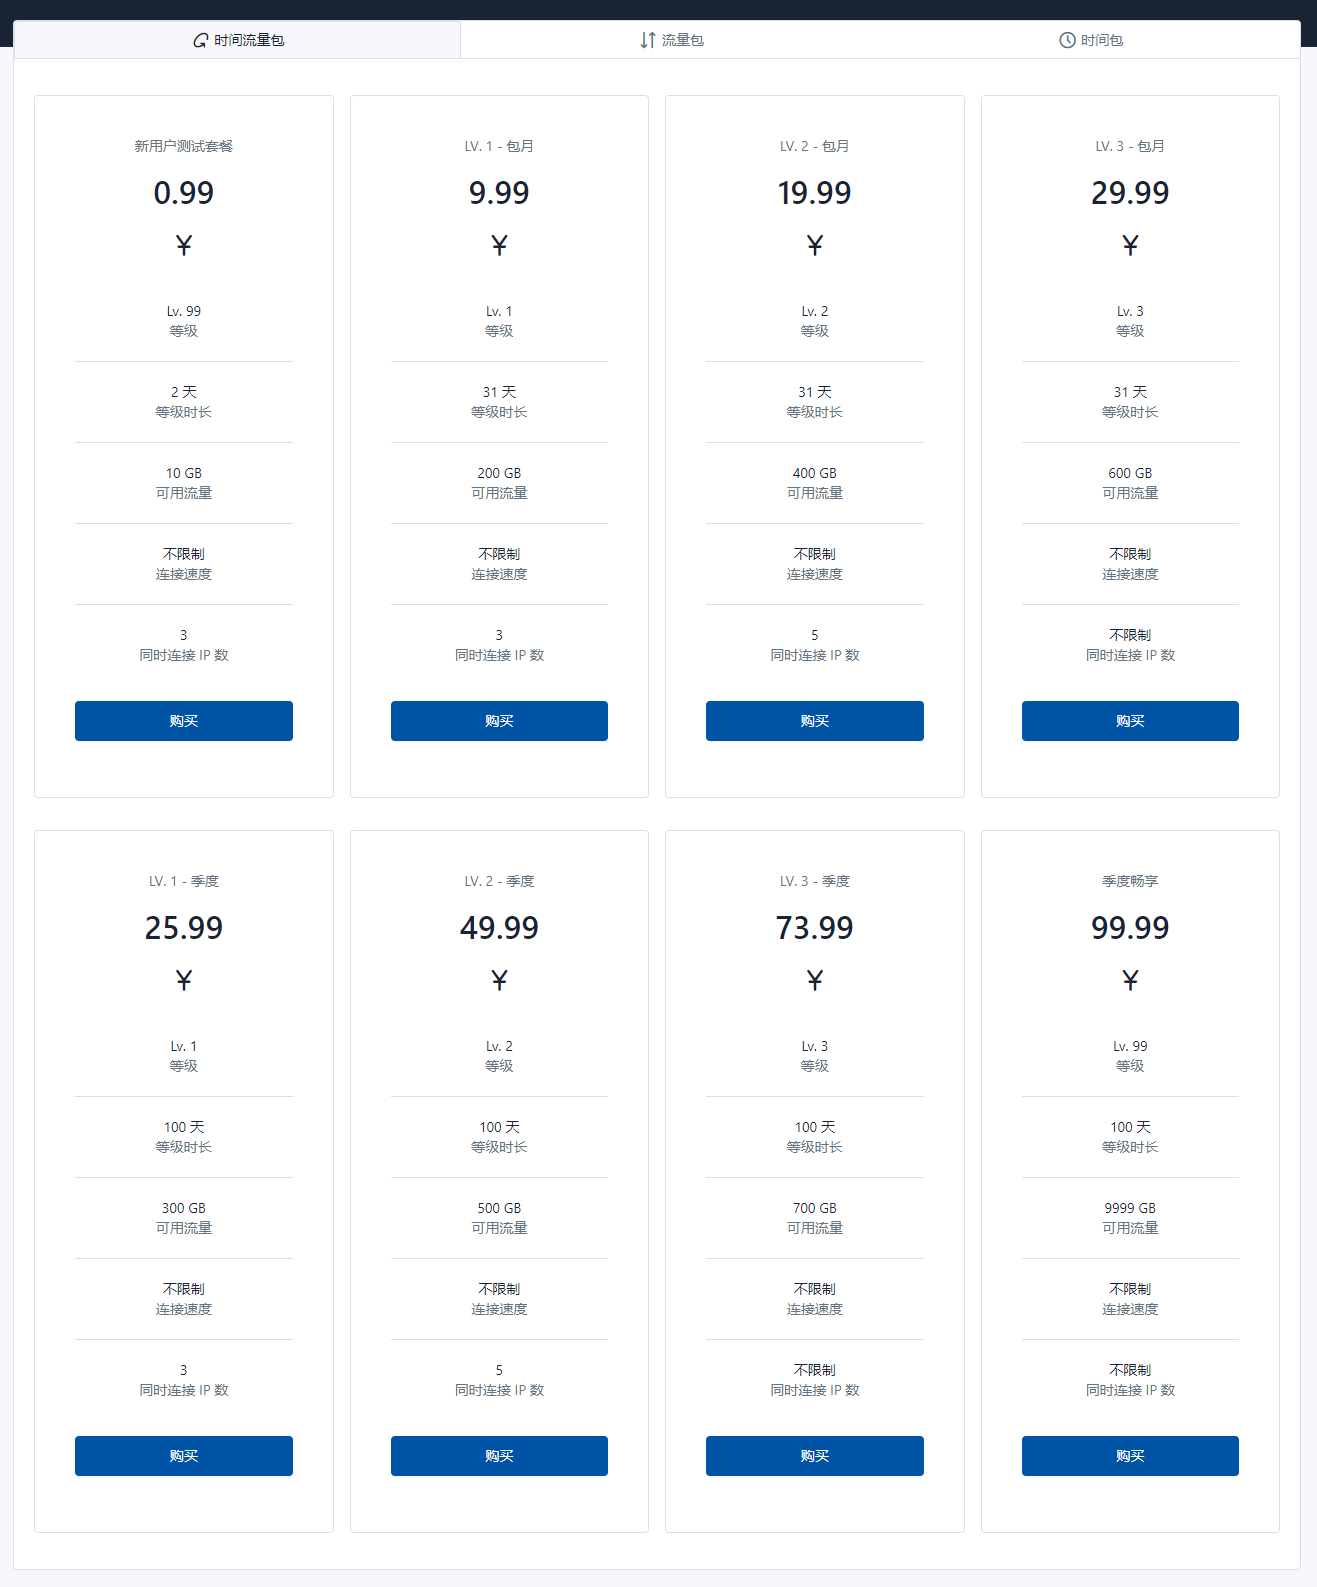Click the 新用户测试套餐 plan title
Viewport: 1317px width, 1587px height.
coord(184,146)
